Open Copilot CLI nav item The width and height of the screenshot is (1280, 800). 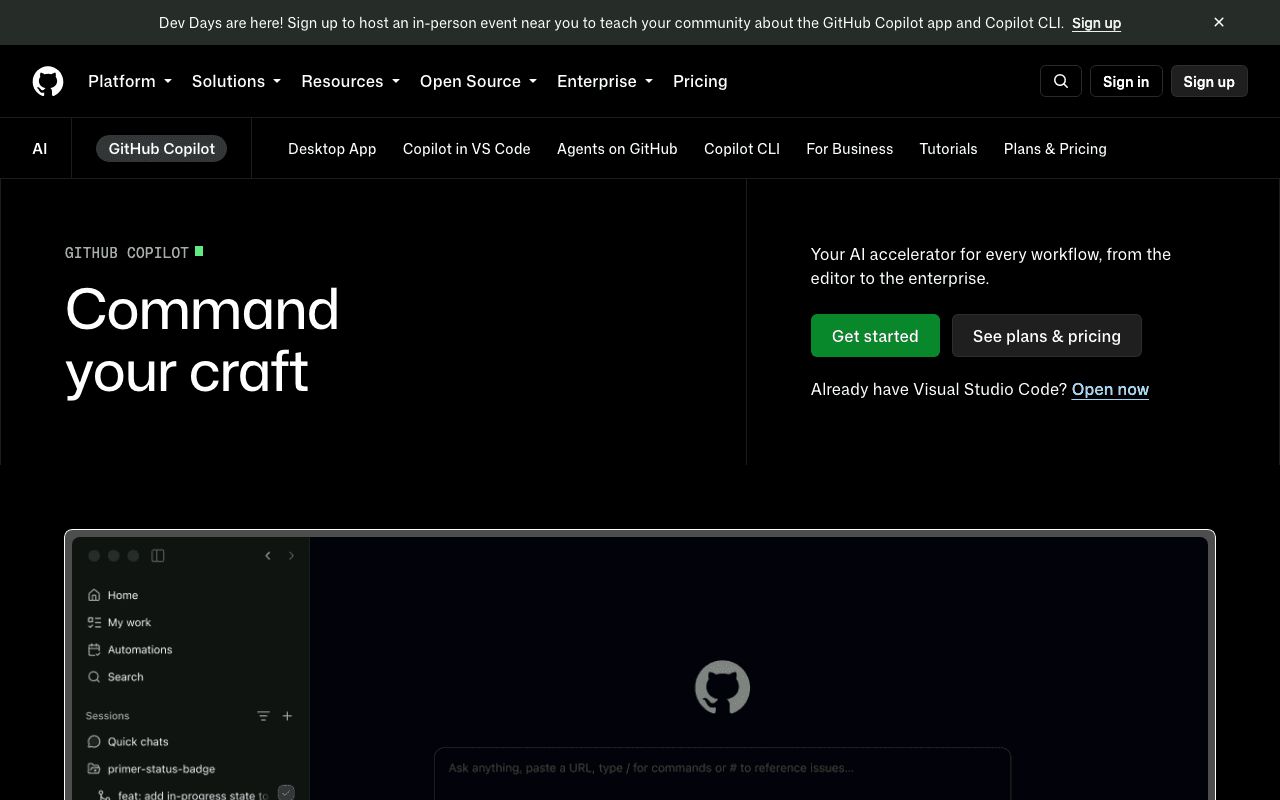click(x=742, y=149)
